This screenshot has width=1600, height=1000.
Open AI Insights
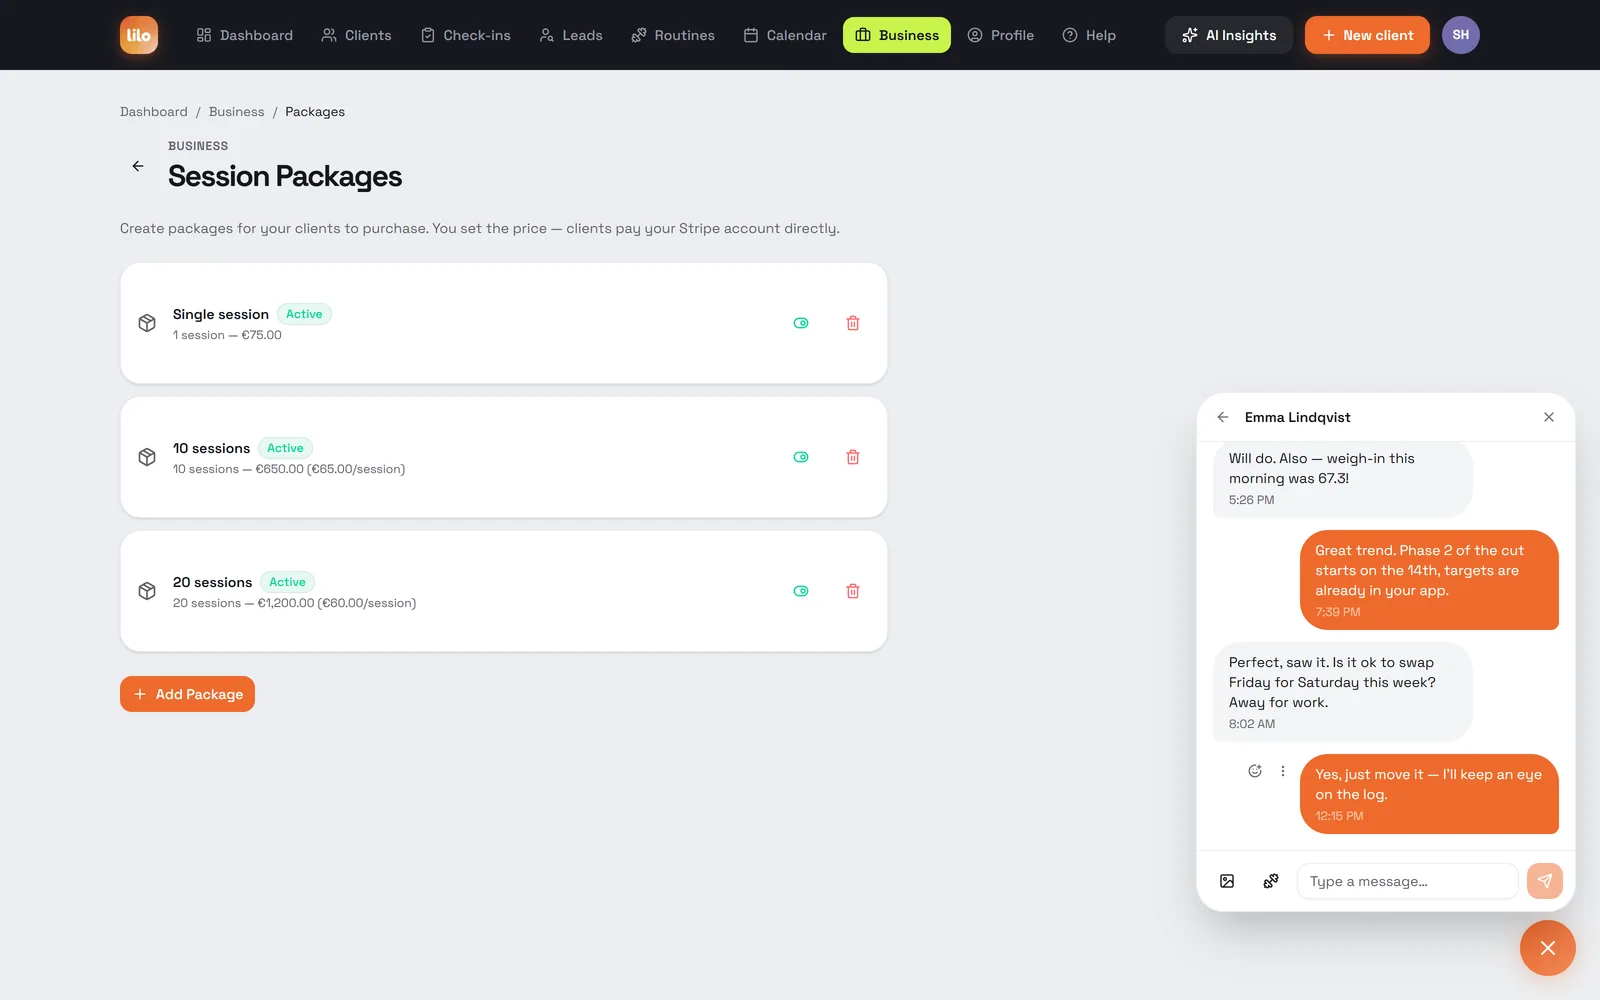click(x=1229, y=35)
